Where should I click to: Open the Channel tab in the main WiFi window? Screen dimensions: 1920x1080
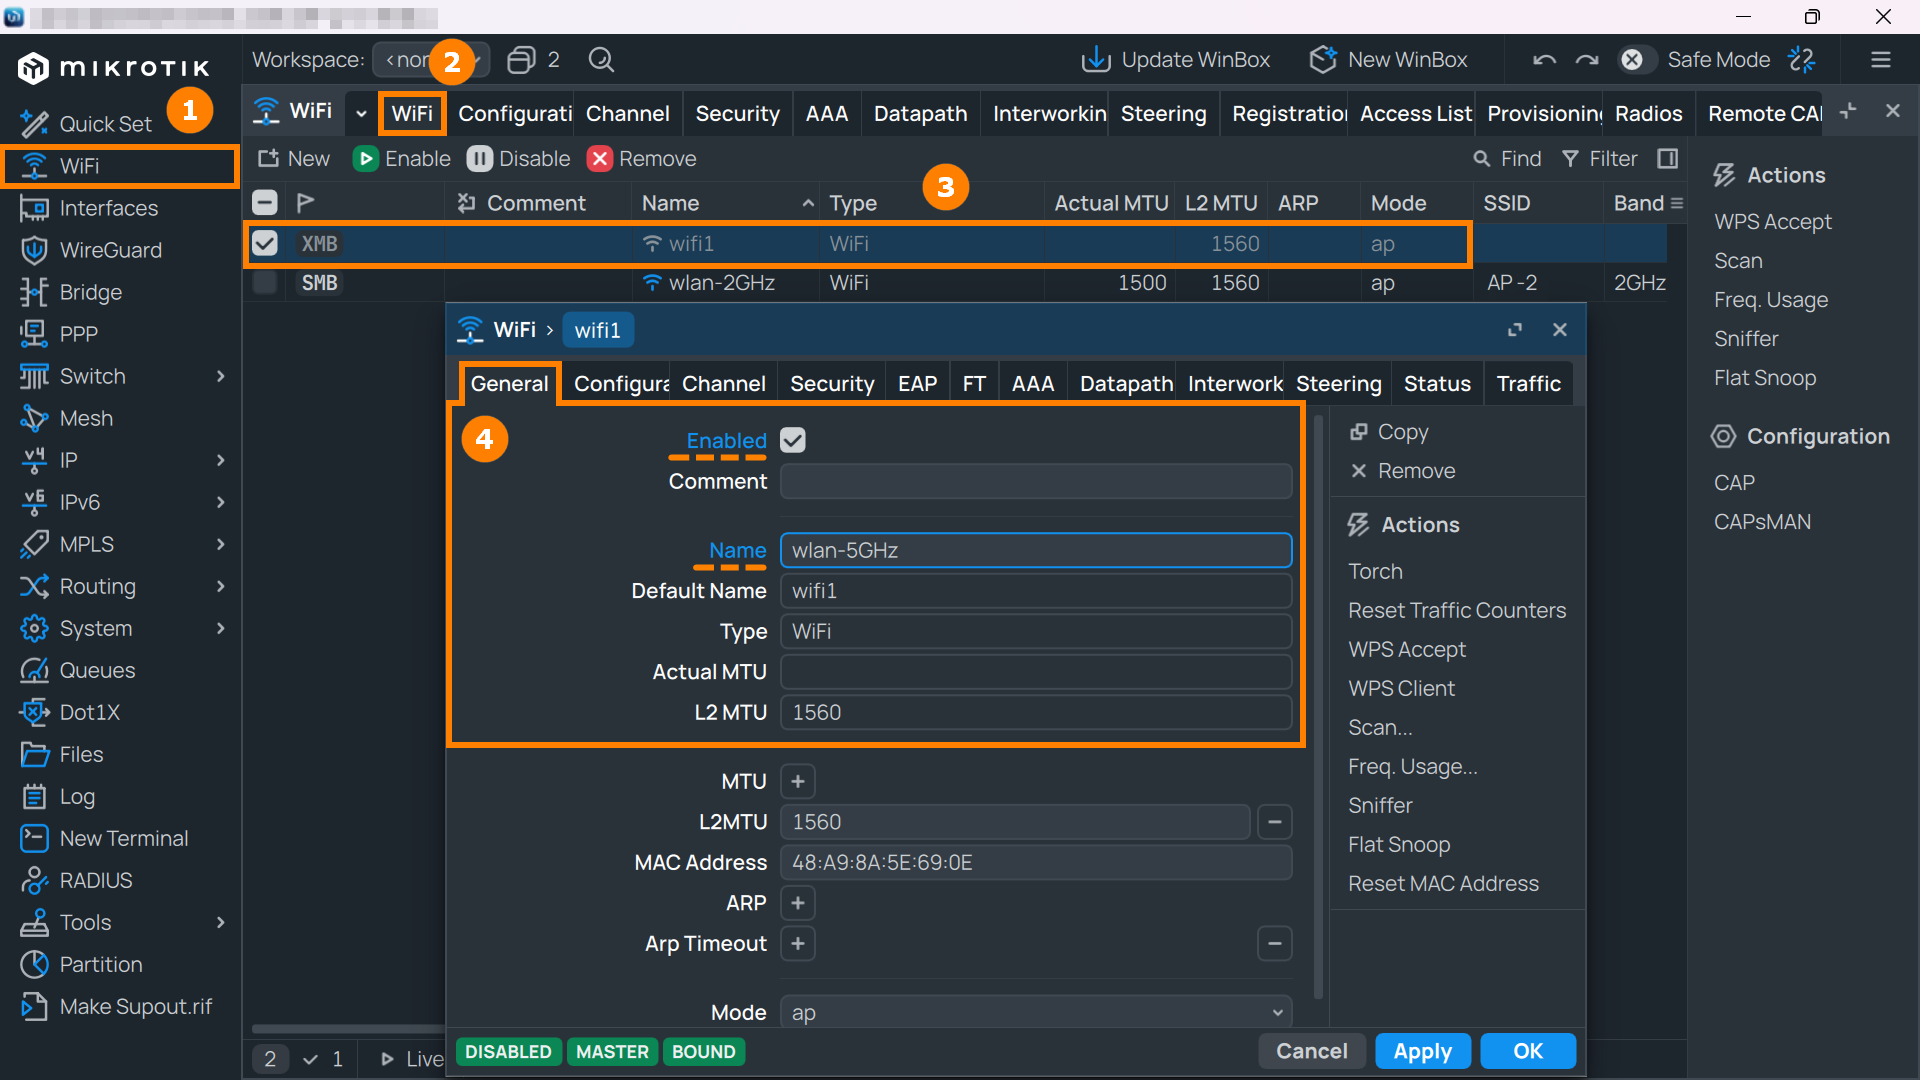pos(628,114)
